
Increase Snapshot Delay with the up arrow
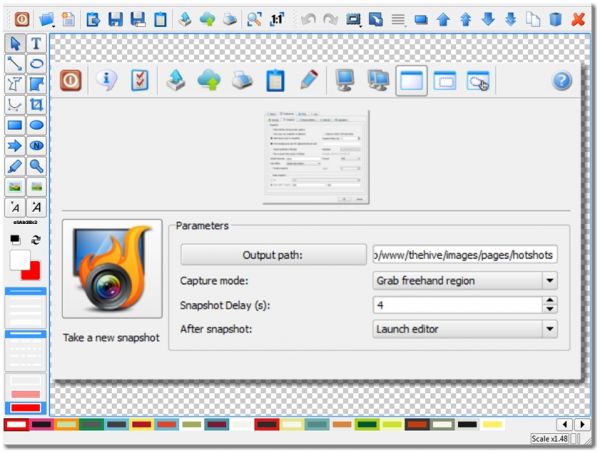point(550,300)
